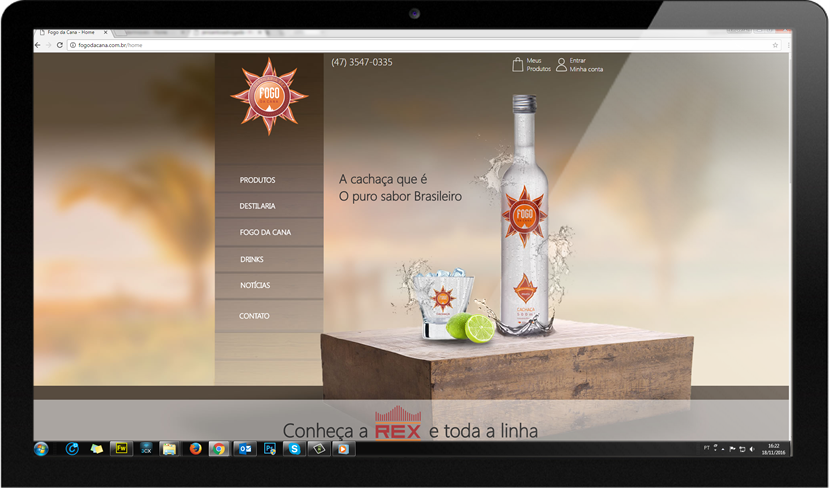Open the yellow sticky-notes taskbar icon
The image size is (830, 488).
pos(96,449)
